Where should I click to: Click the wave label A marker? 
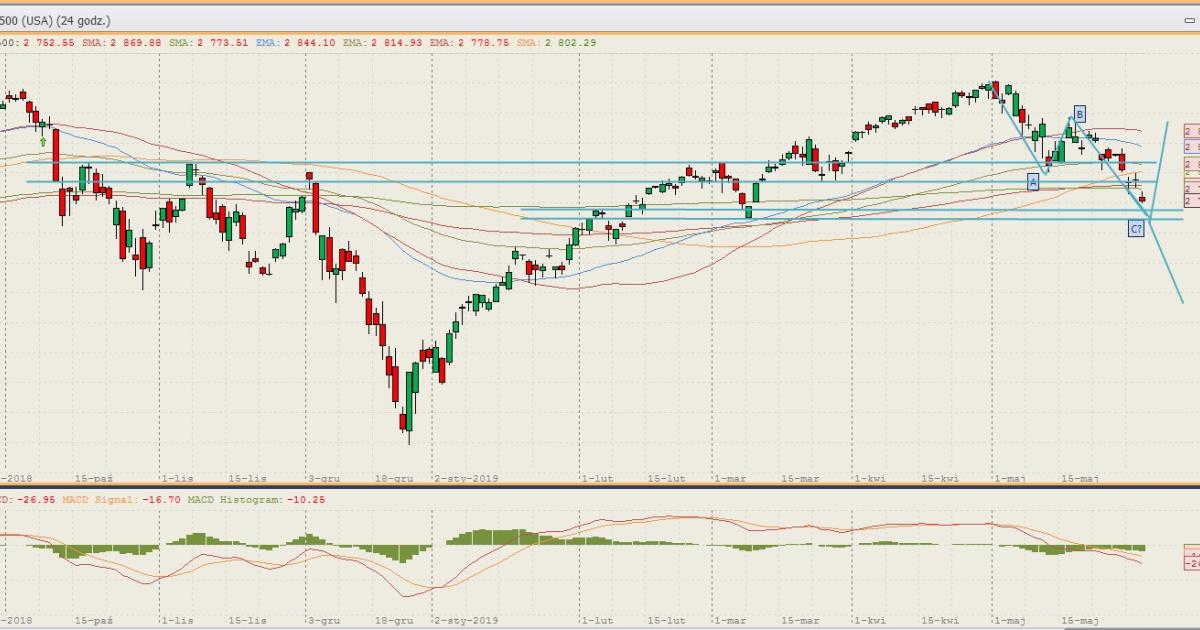click(x=1033, y=181)
